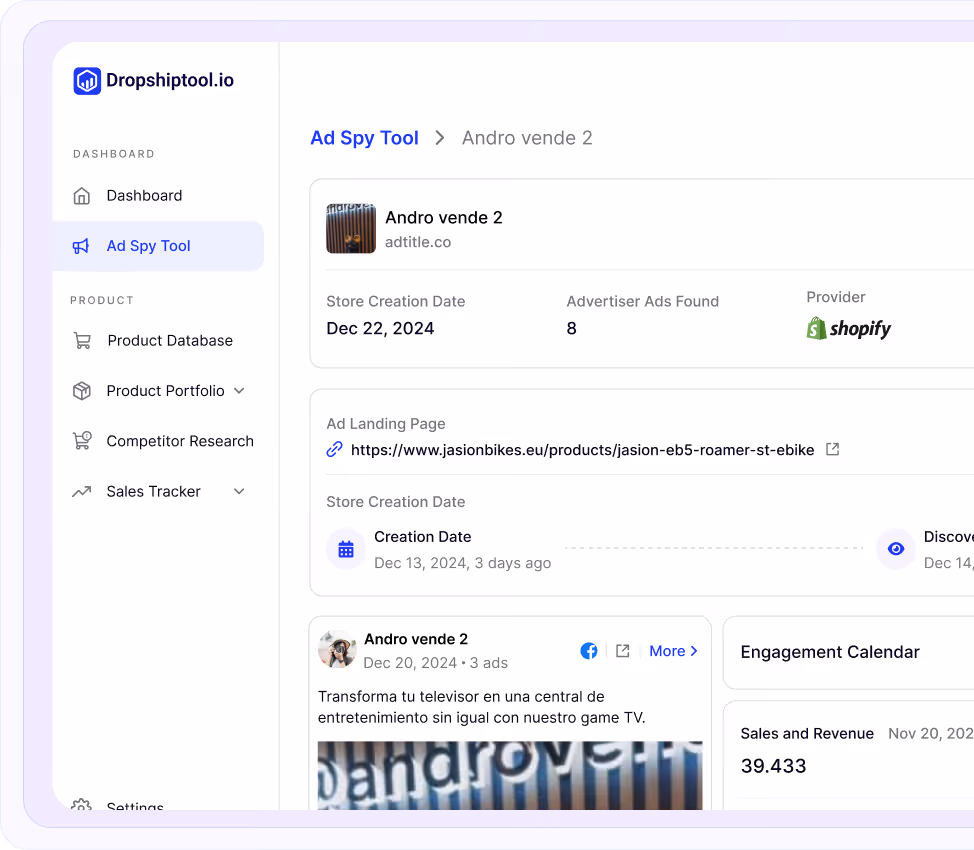Click the ad card profile avatar
The width and height of the screenshot is (974, 850).
tap(337, 649)
